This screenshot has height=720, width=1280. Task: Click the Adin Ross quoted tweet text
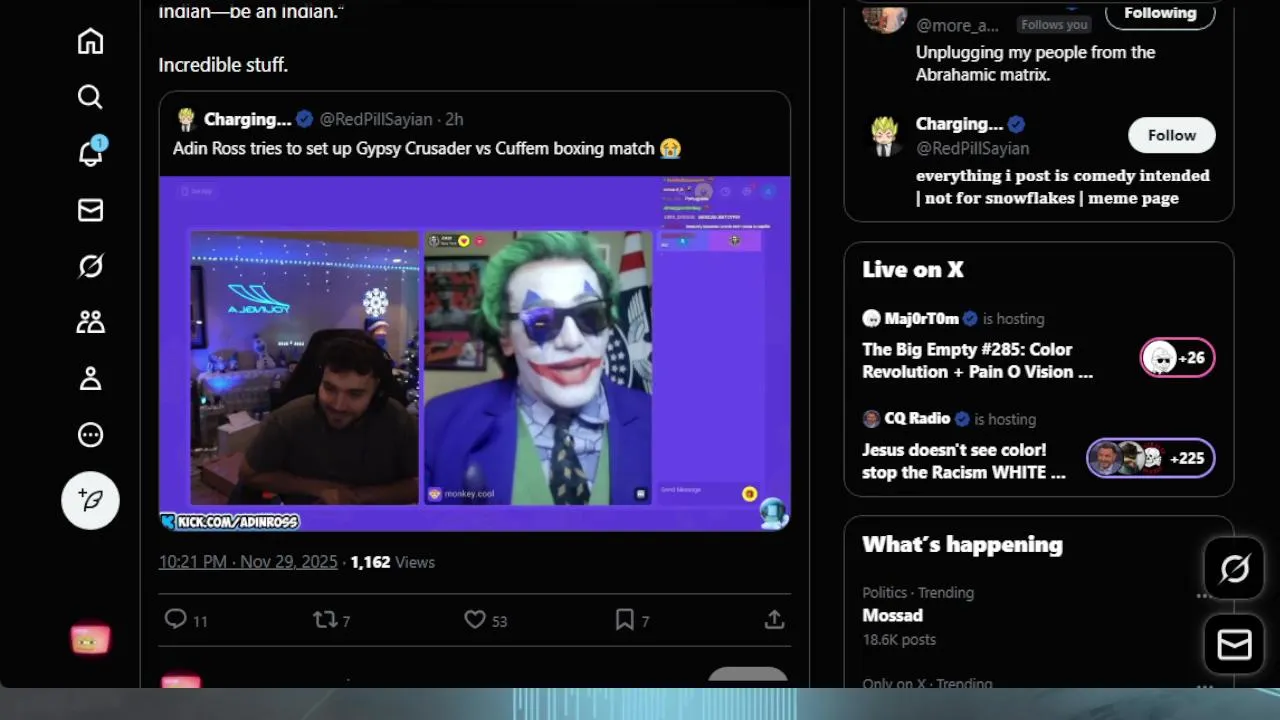tap(427, 148)
